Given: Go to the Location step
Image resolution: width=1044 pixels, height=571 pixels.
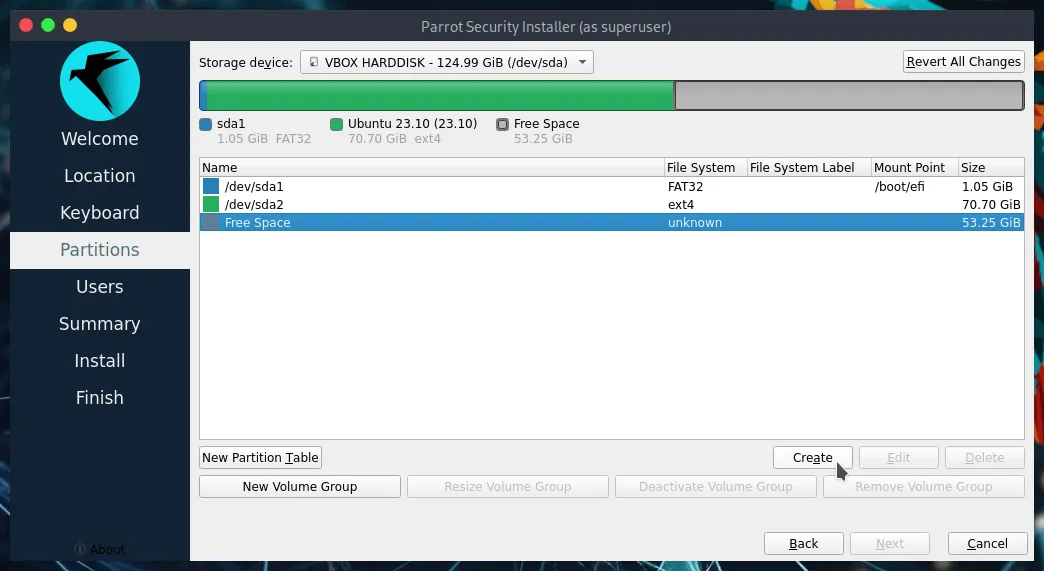Looking at the screenshot, I should point(100,176).
